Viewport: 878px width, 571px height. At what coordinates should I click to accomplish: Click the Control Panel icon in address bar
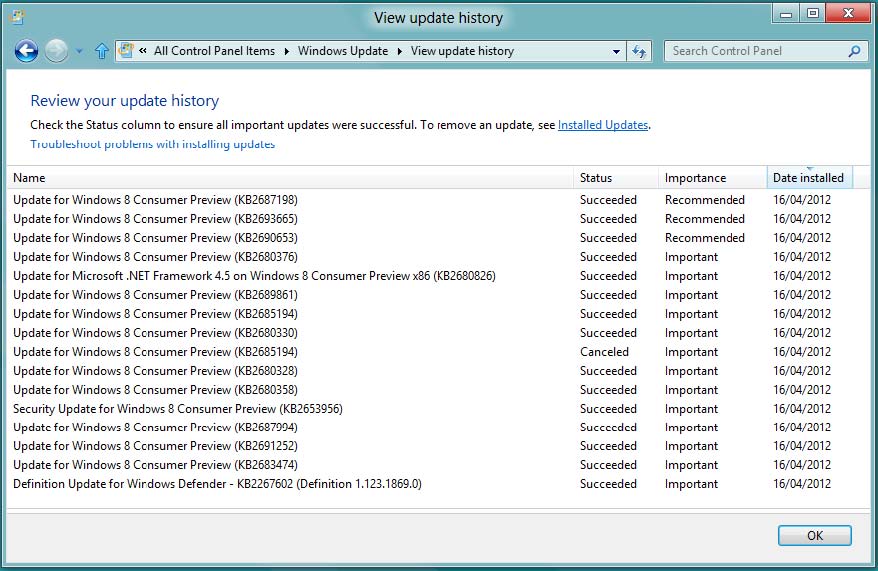[x=127, y=51]
